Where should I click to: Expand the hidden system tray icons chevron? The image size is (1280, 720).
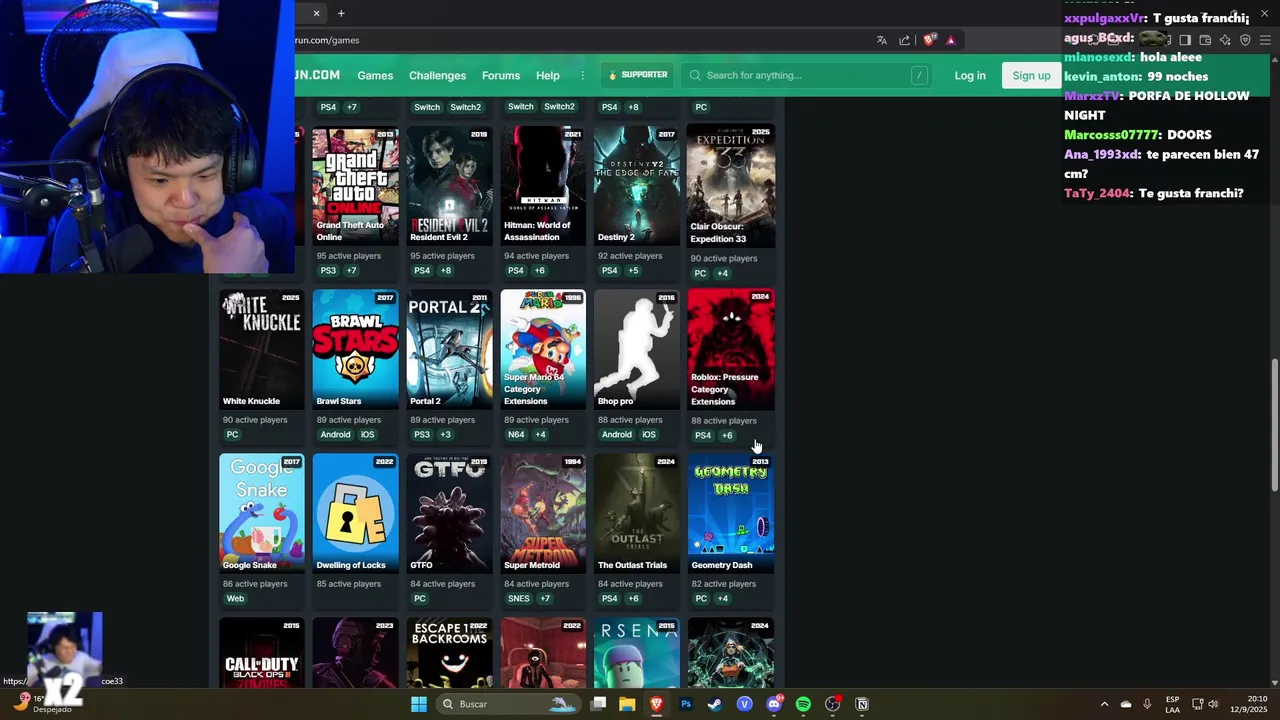click(x=1104, y=704)
